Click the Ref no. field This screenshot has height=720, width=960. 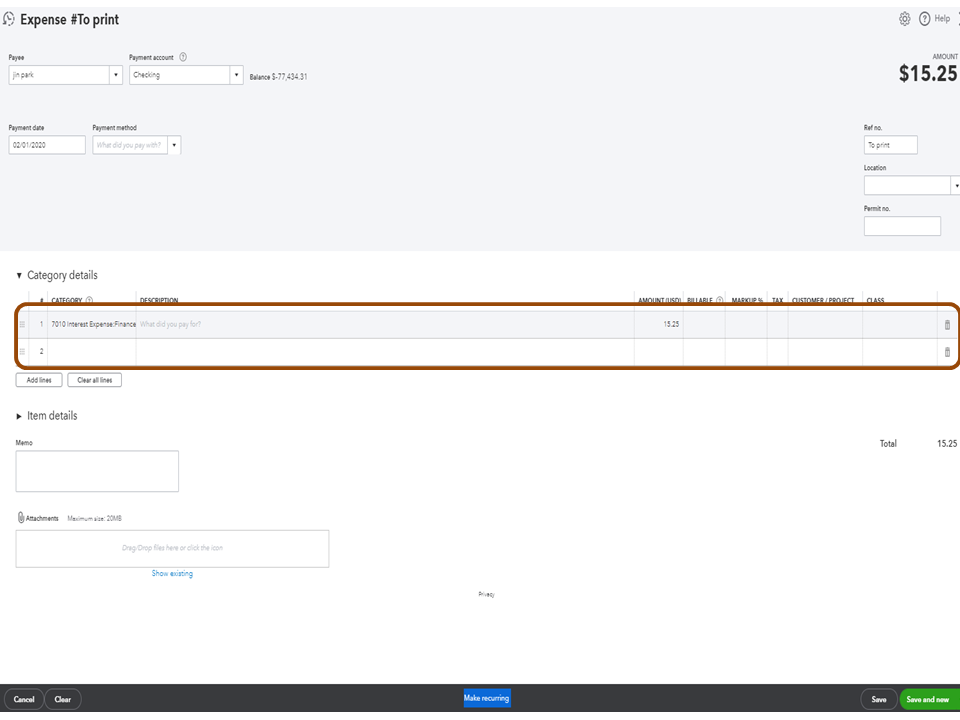coord(891,145)
